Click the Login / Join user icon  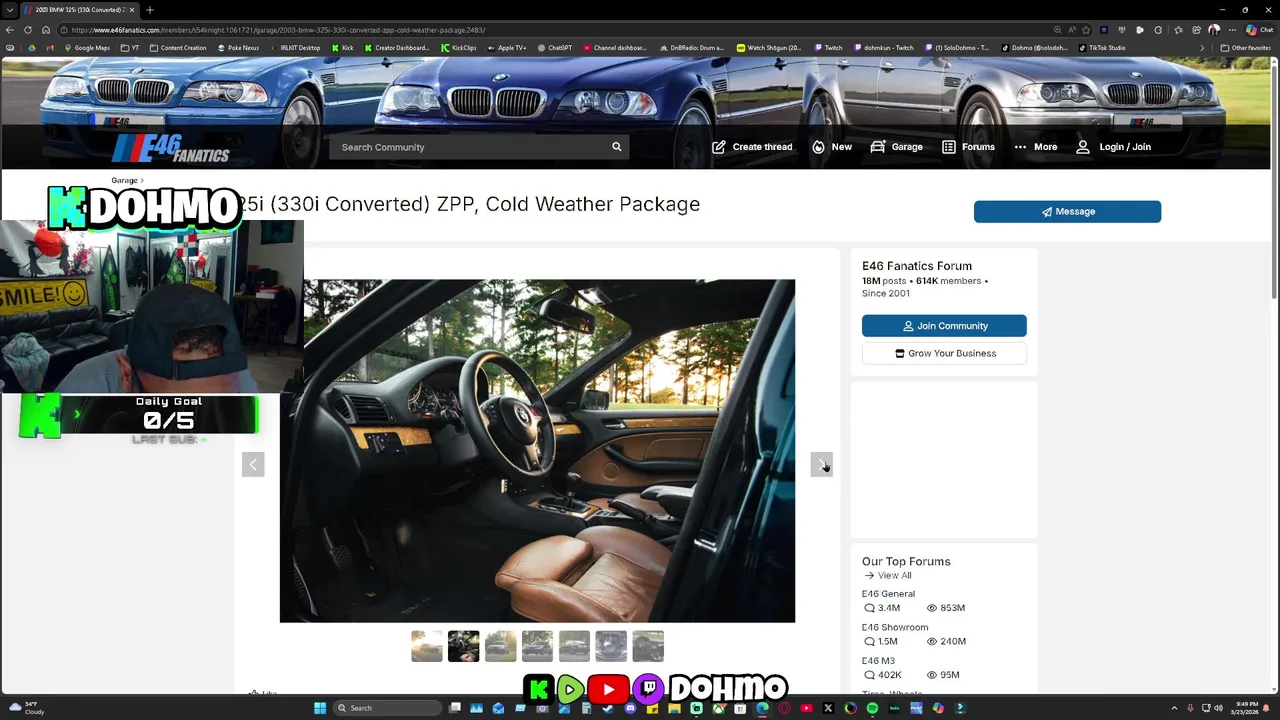(x=1083, y=147)
